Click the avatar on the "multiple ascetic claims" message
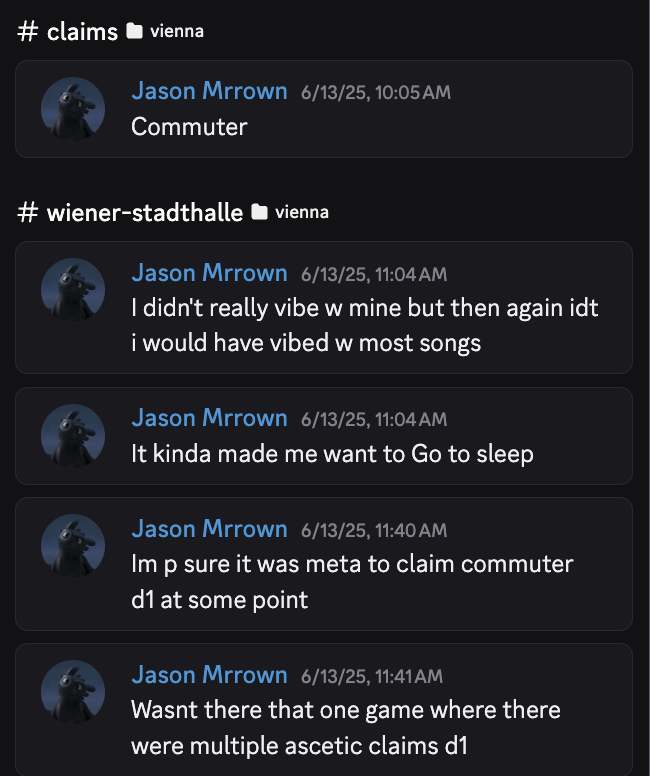650x776 pixels. click(x=73, y=693)
